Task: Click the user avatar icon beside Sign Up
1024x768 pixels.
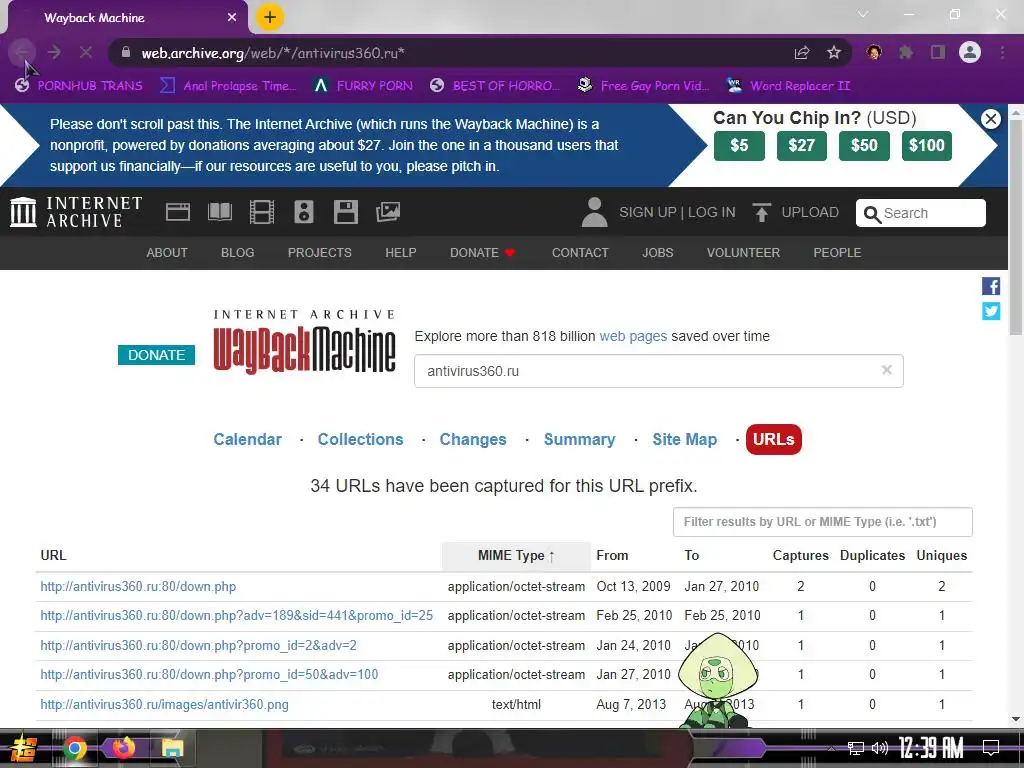Action: [x=594, y=212]
